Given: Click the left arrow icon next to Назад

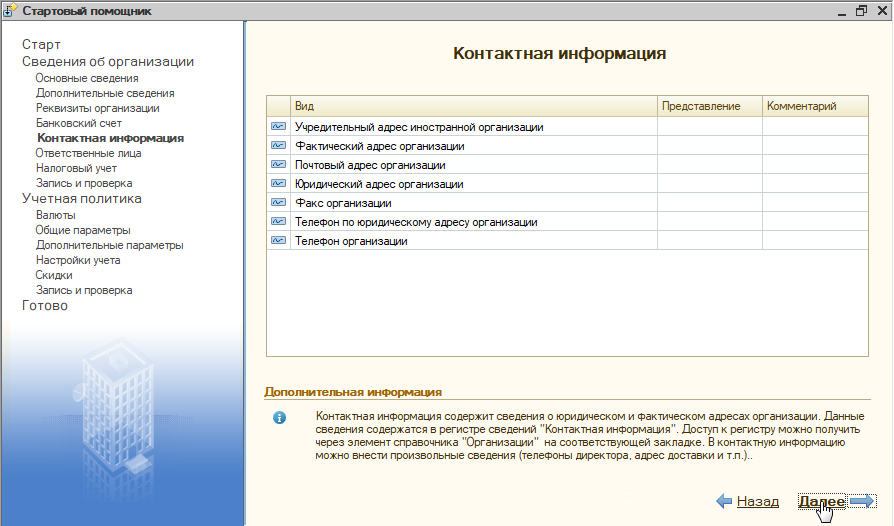Looking at the screenshot, I should tap(724, 501).
